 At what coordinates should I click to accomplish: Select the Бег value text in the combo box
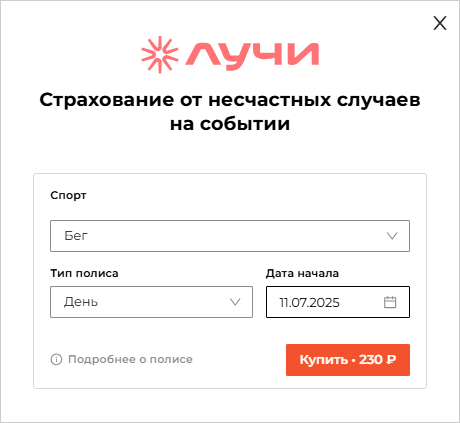(76, 236)
